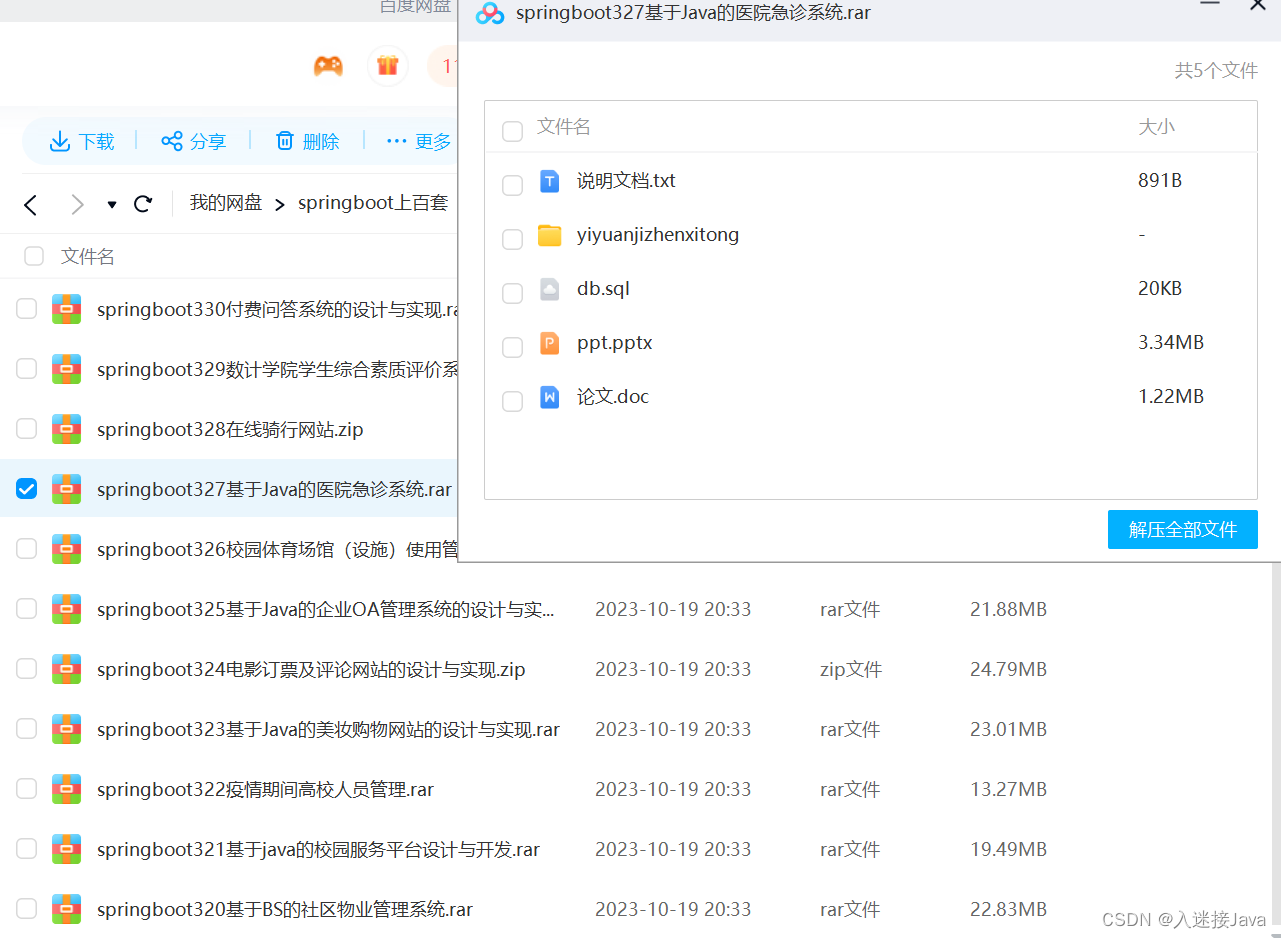Sort archive list by 大小 column

pos(1157,127)
